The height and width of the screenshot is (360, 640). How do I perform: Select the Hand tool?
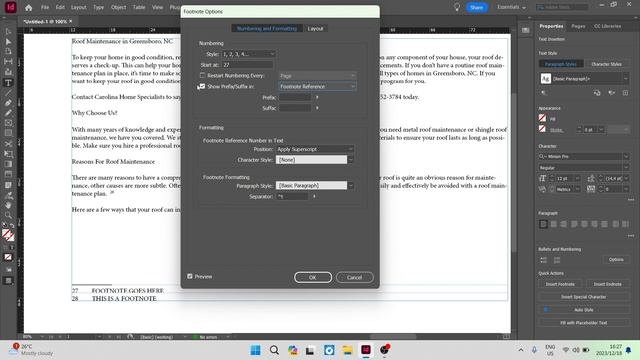tap(8, 205)
